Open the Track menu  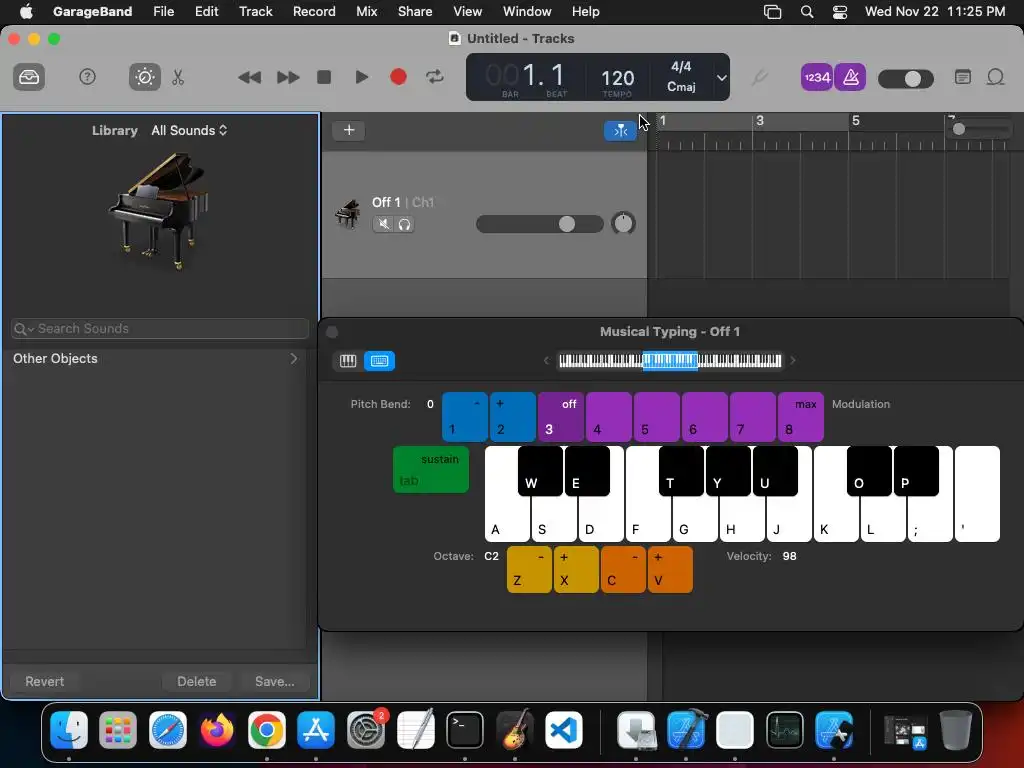[x=255, y=11]
